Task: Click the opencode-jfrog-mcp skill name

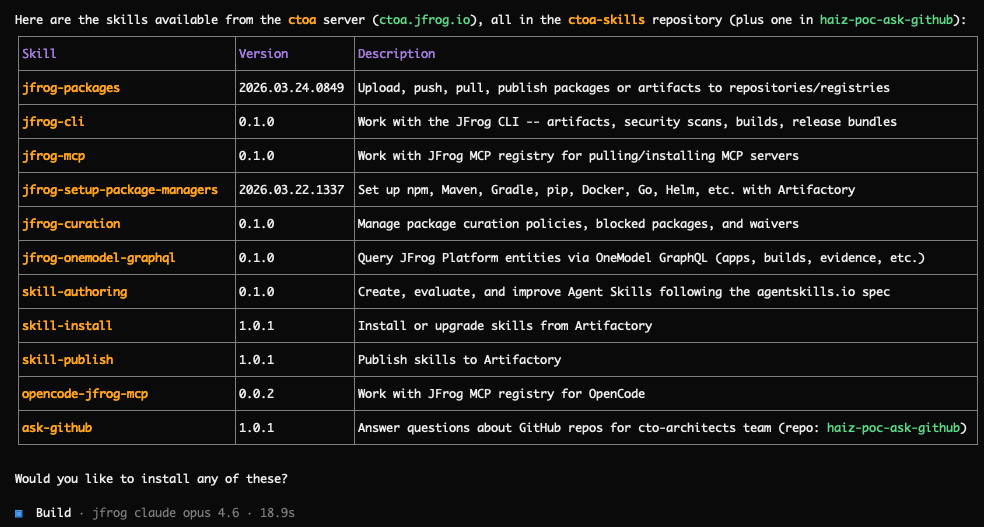Action: [x=85, y=394]
